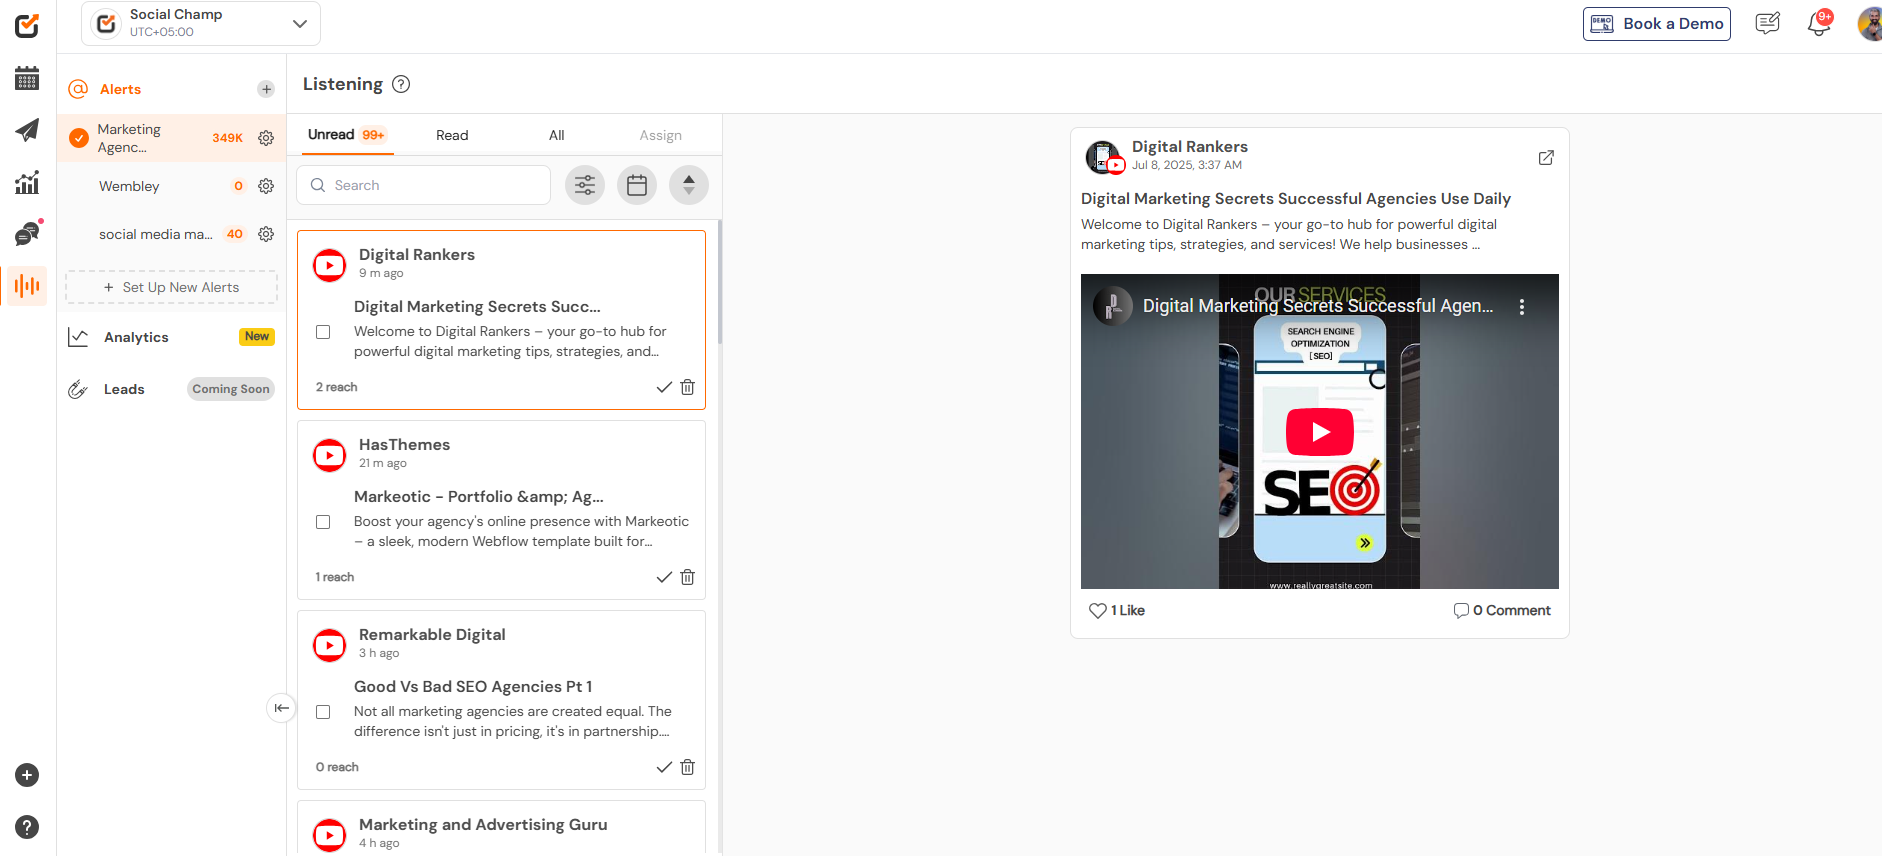This screenshot has height=856, width=1882.
Task: Tick the Digital Rankers post checkbox
Action: [323, 332]
